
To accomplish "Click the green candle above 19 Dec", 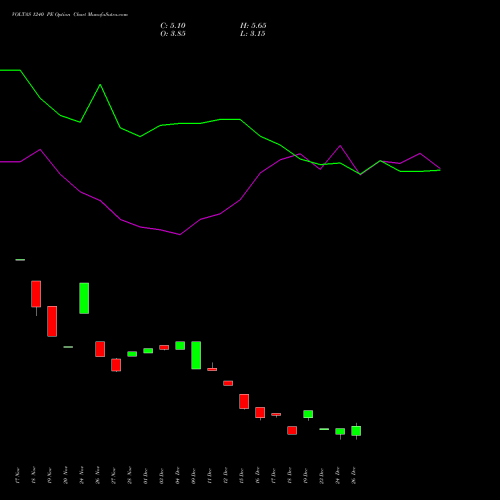I will pos(308,414).
